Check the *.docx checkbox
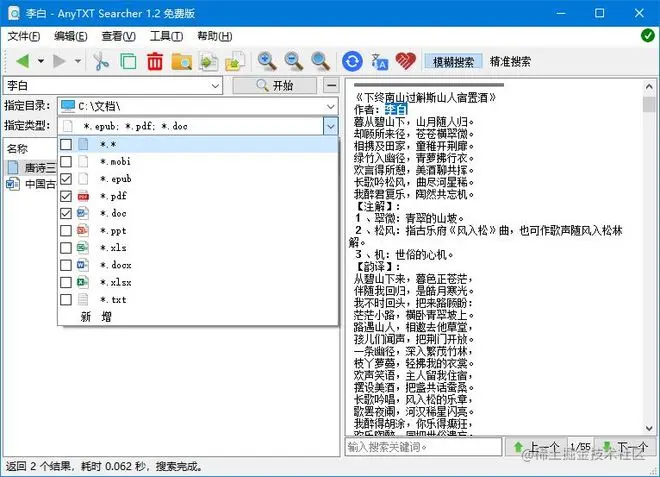Screen dimensions: 660x477 click(66, 265)
